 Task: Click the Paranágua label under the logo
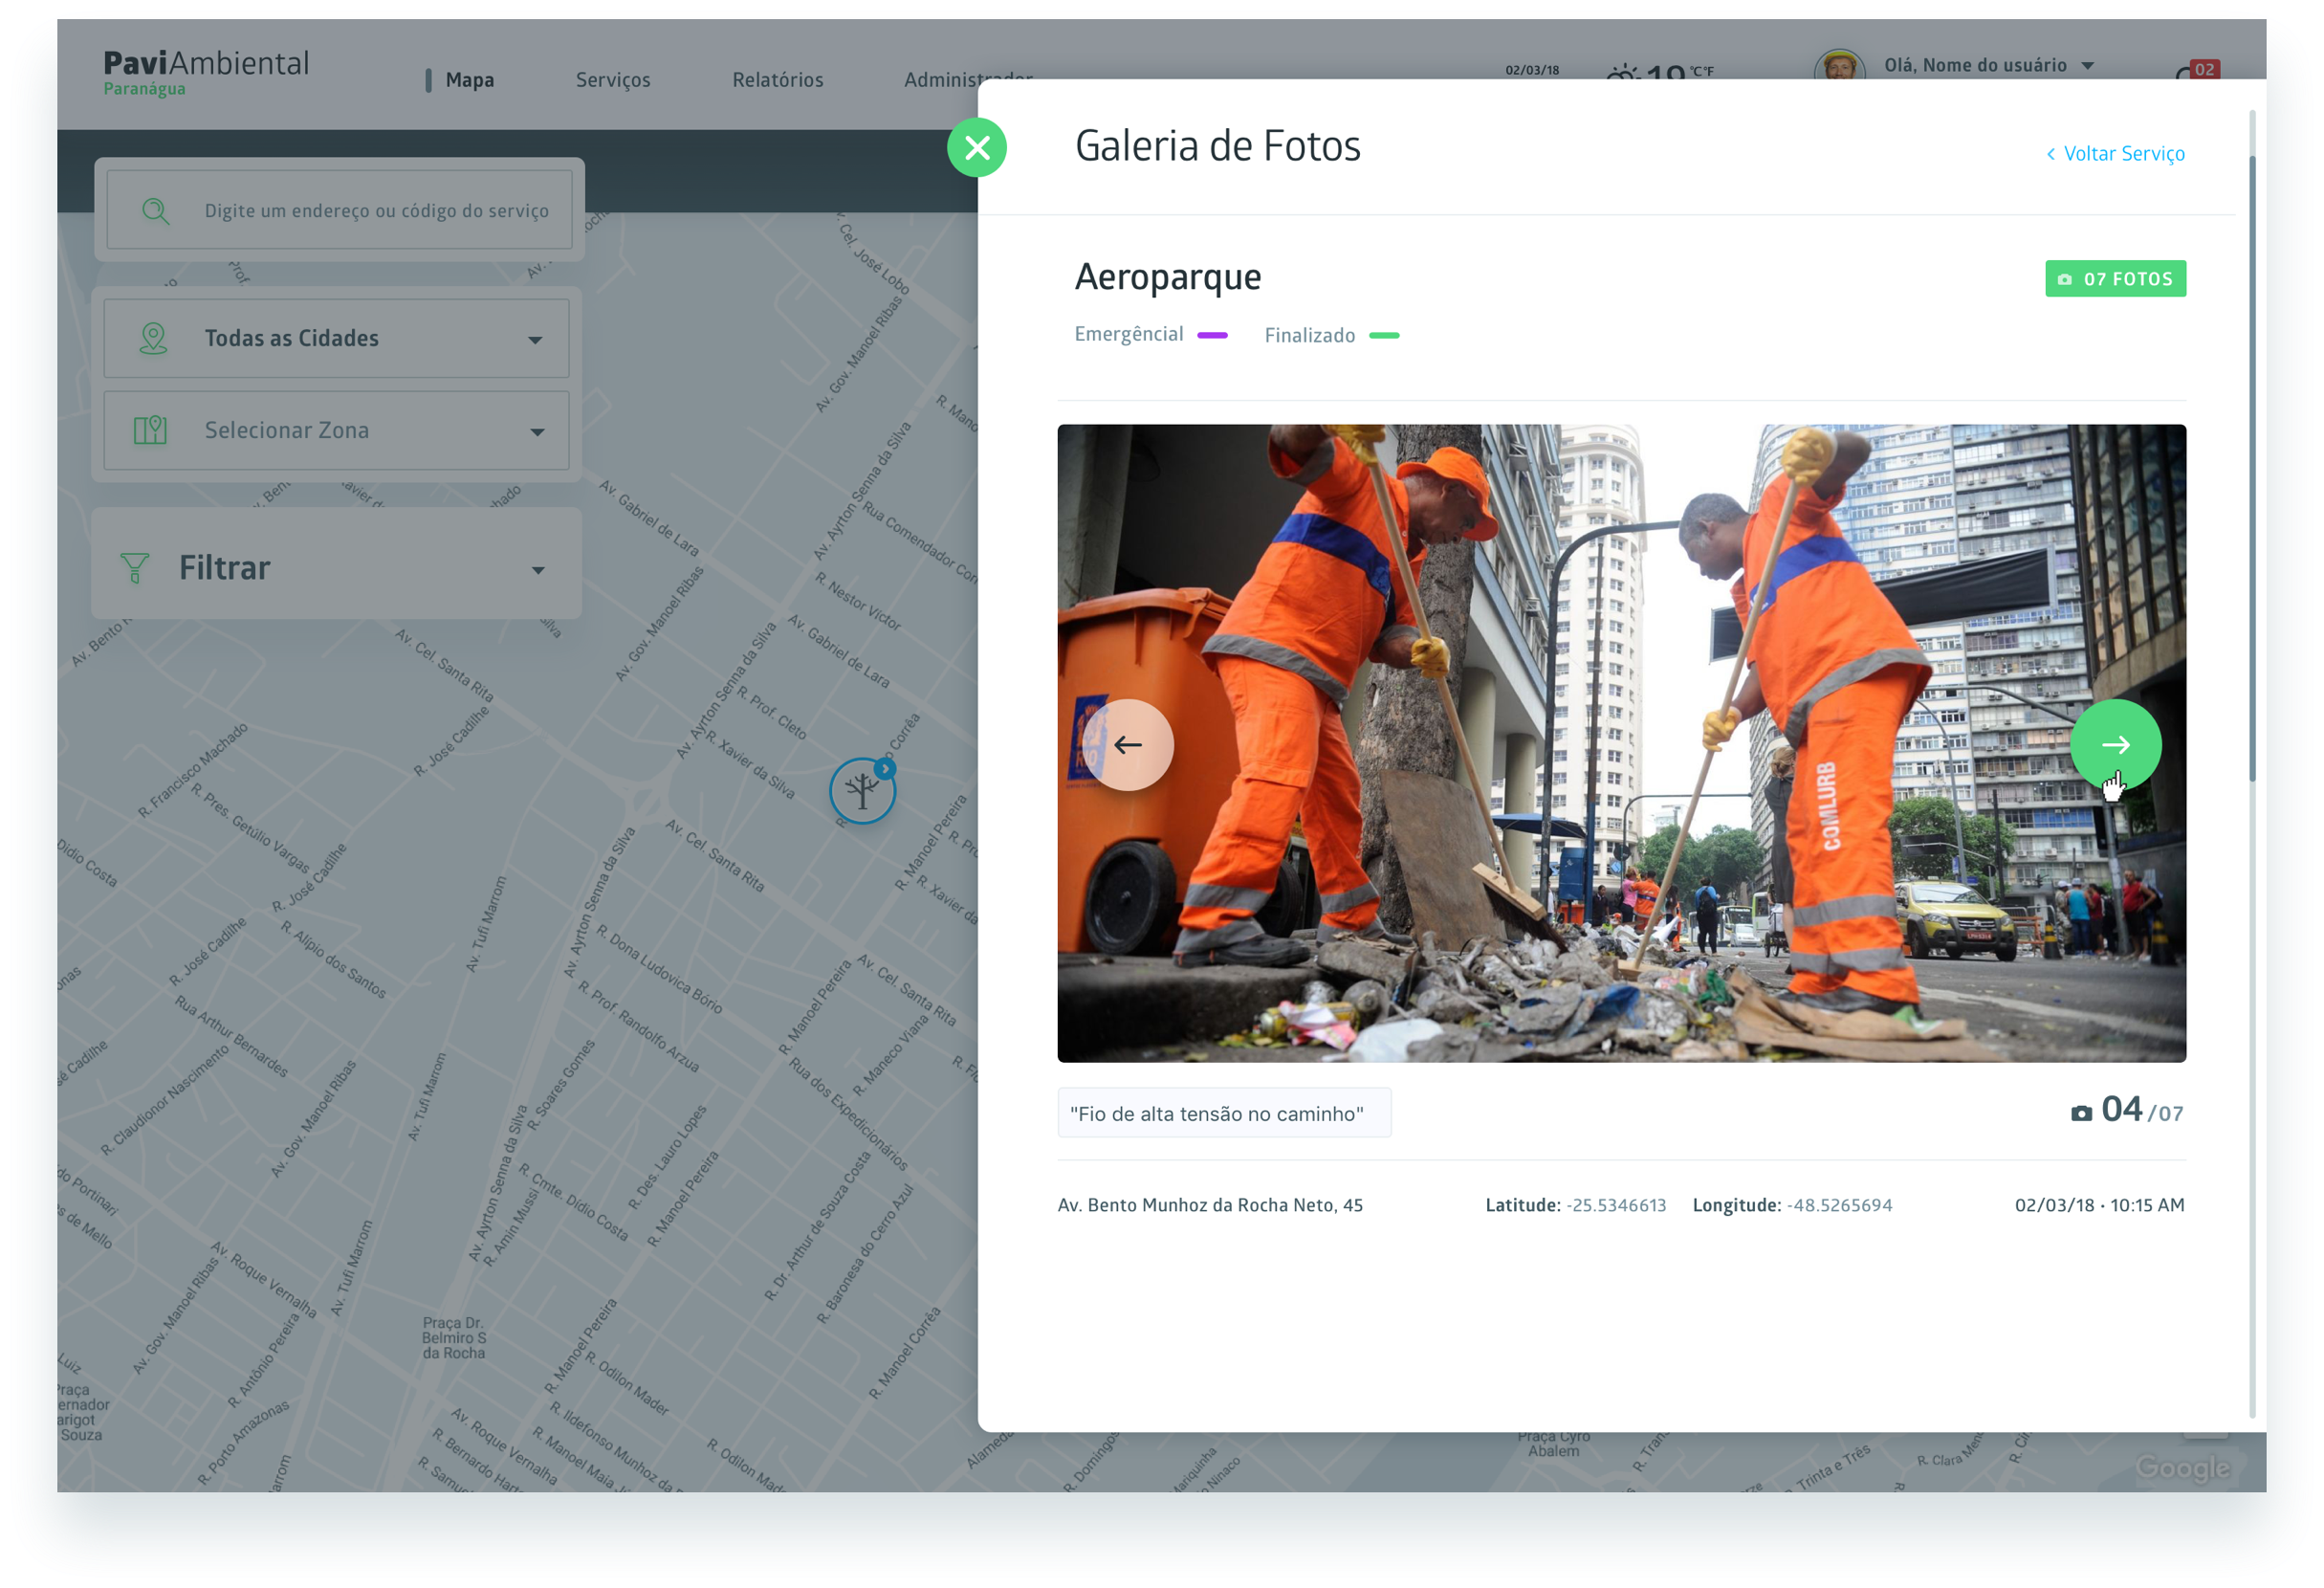pyautogui.click(x=144, y=89)
